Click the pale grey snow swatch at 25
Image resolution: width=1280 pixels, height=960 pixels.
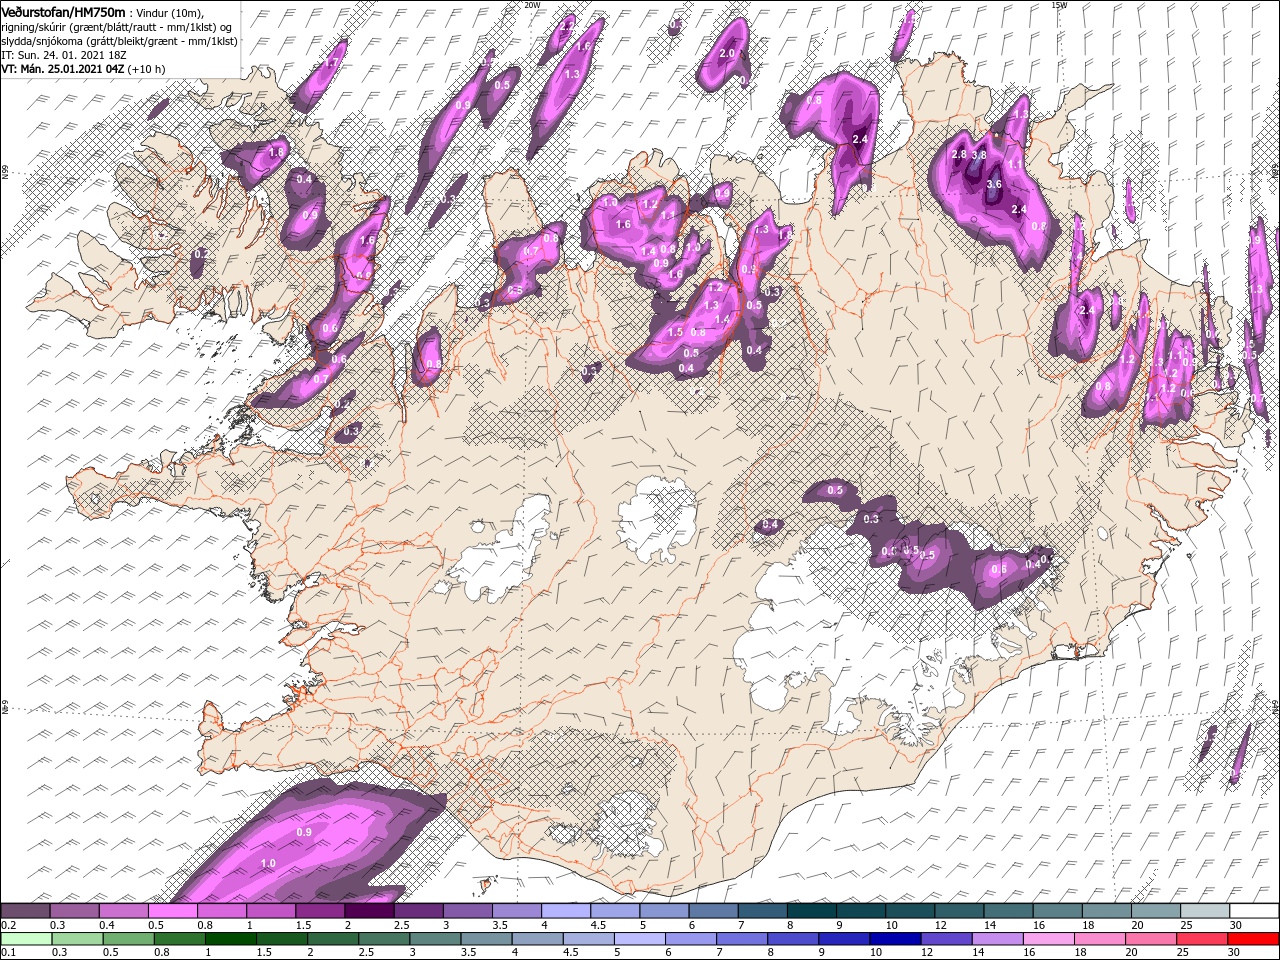1205,910
